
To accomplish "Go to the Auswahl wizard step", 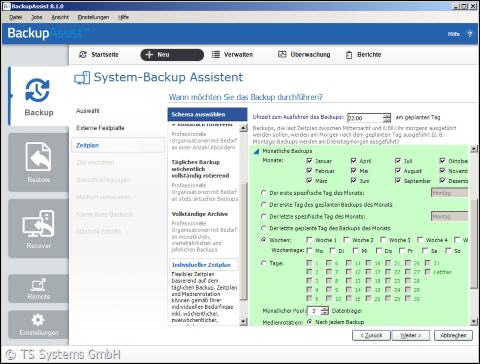I will (x=88, y=111).
